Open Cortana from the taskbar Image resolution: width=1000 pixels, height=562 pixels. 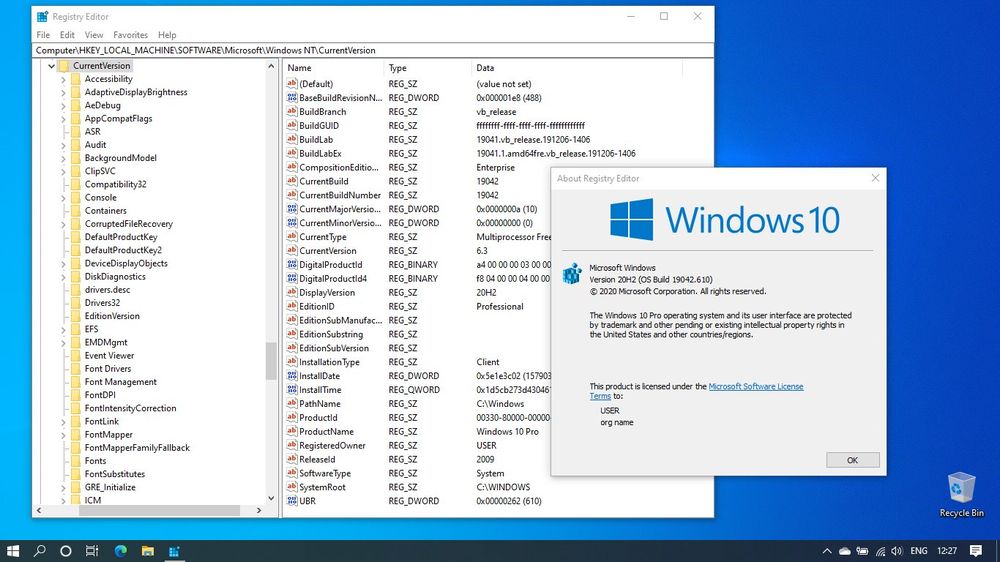click(66, 551)
